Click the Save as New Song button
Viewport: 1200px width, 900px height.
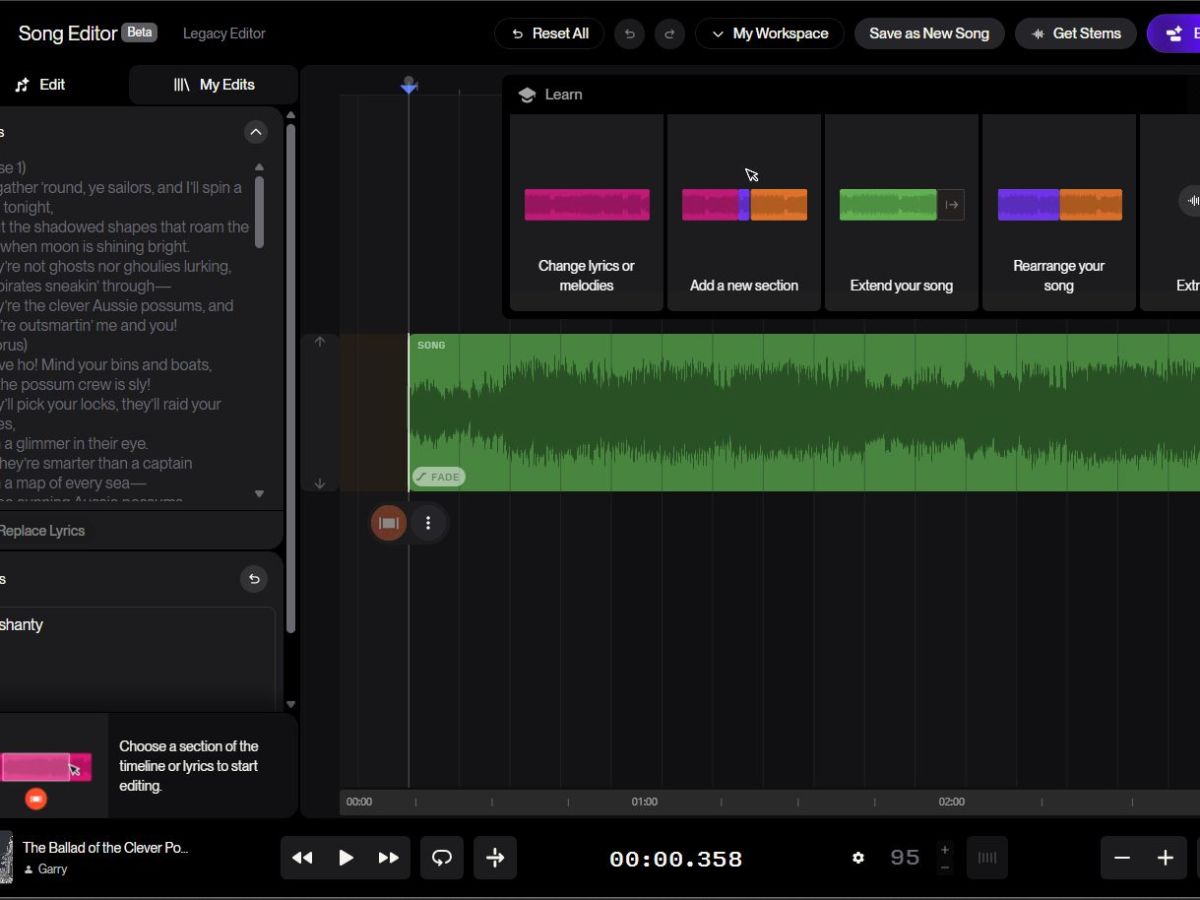(929, 33)
